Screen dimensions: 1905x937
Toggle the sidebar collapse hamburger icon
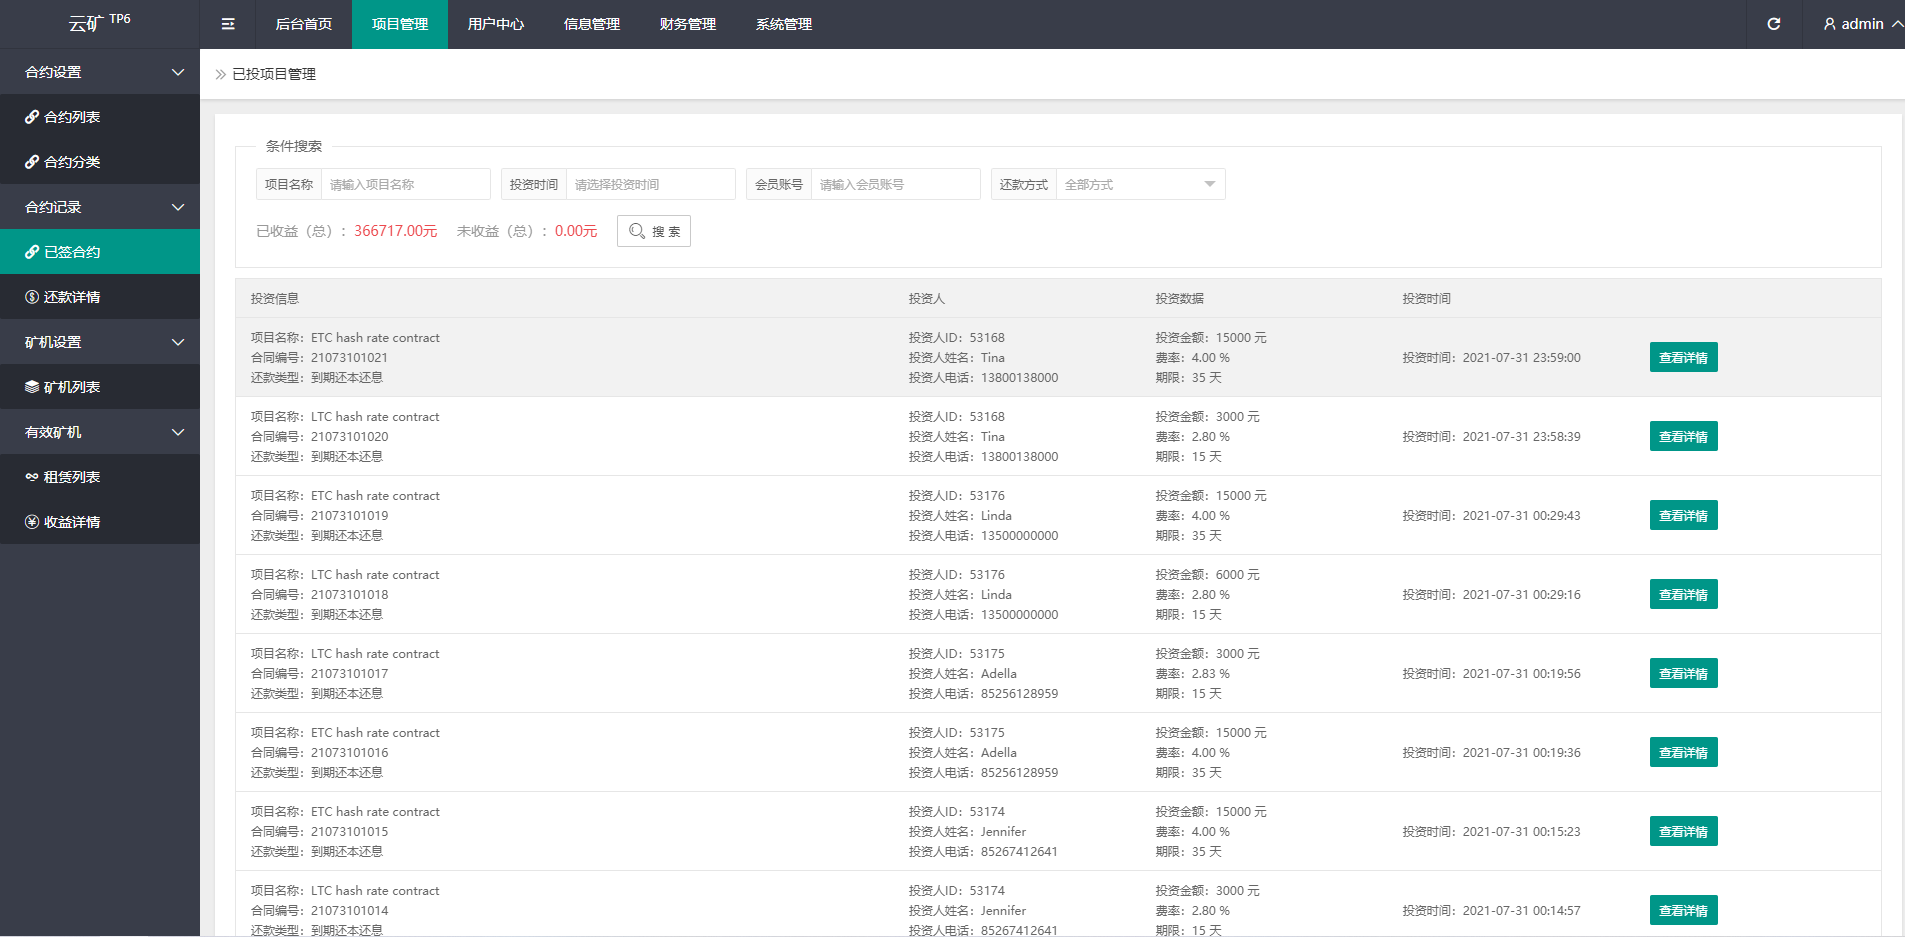[x=228, y=24]
